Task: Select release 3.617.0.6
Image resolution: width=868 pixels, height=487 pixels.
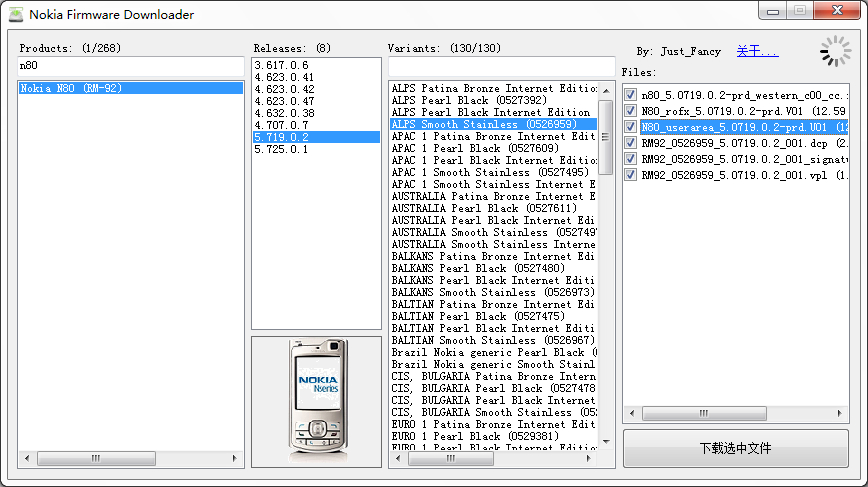Action: pyautogui.click(x=316, y=65)
